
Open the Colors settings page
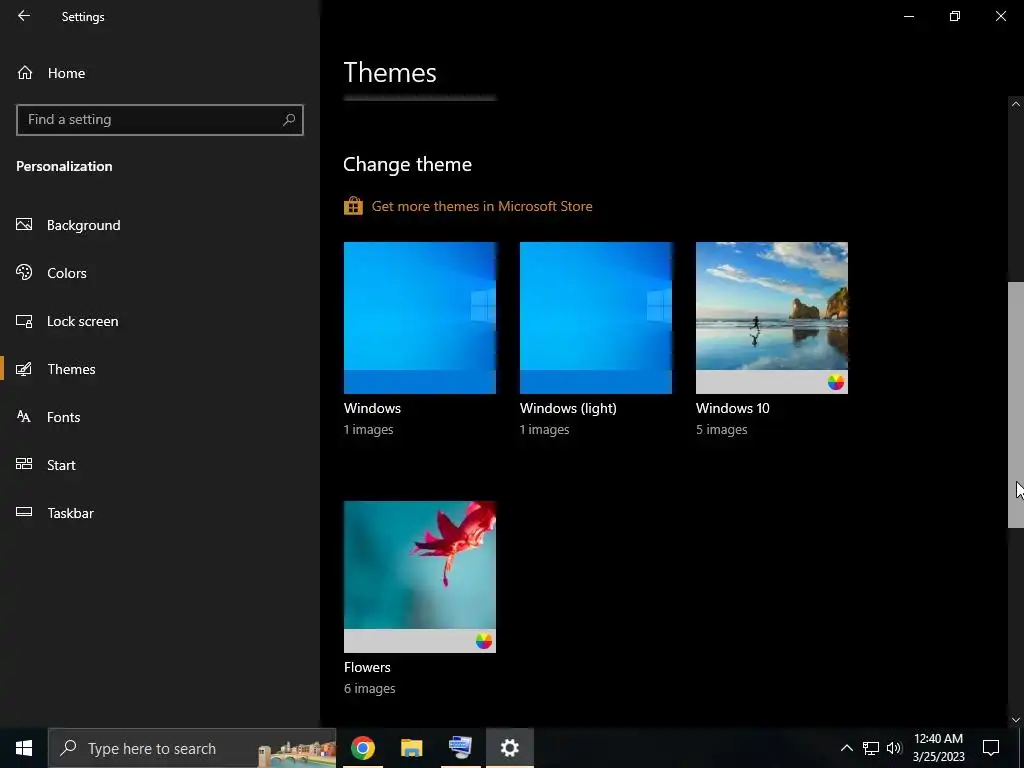pyautogui.click(x=160, y=273)
